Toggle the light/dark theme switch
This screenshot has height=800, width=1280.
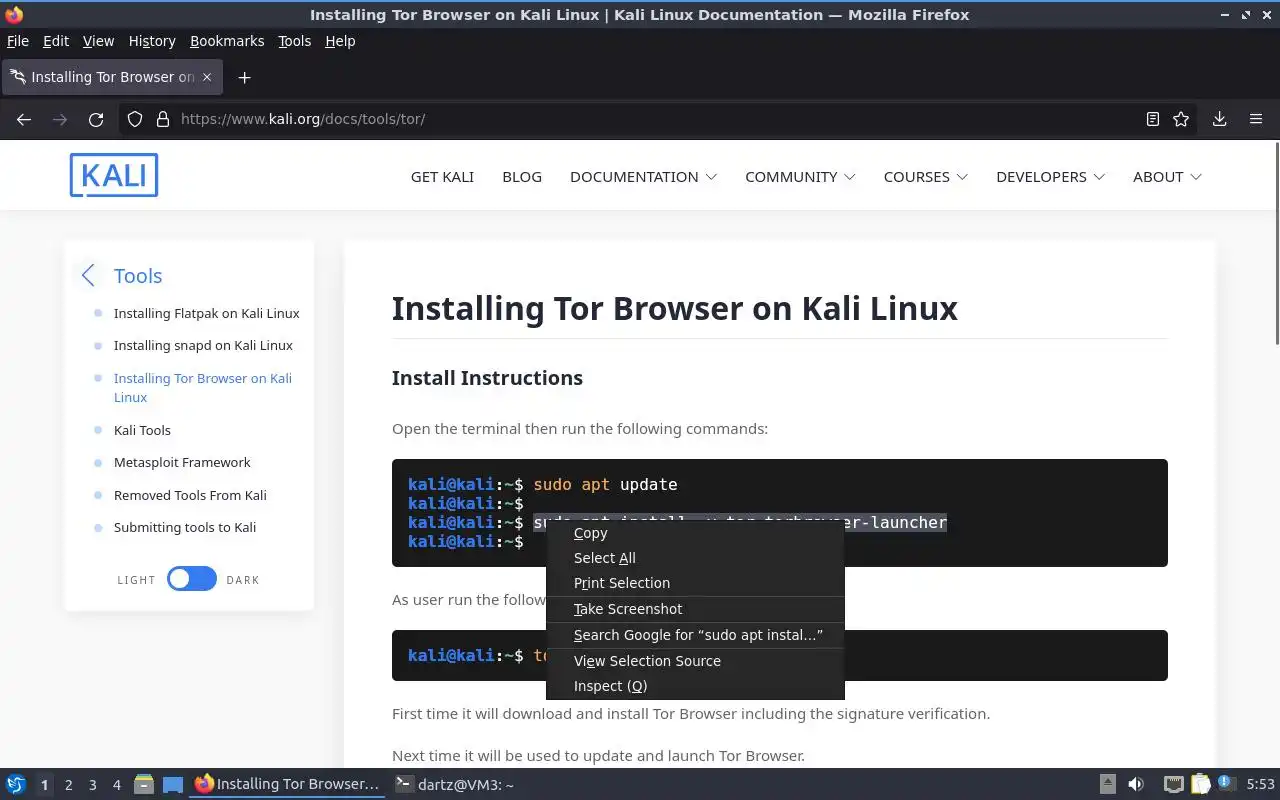[192, 579]
